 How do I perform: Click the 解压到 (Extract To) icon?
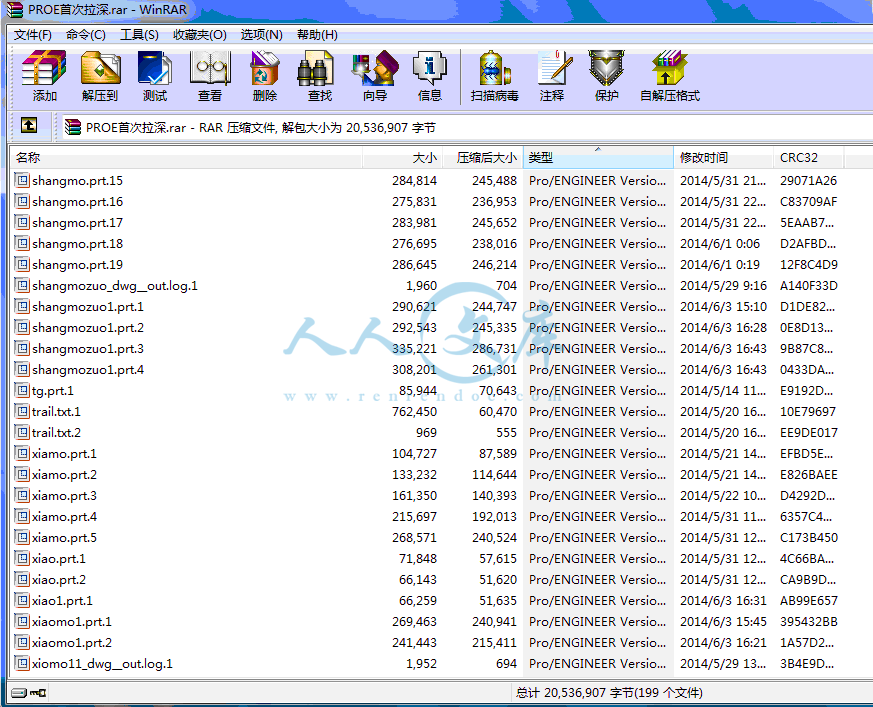pyautogui.click(x=100, y=75)
